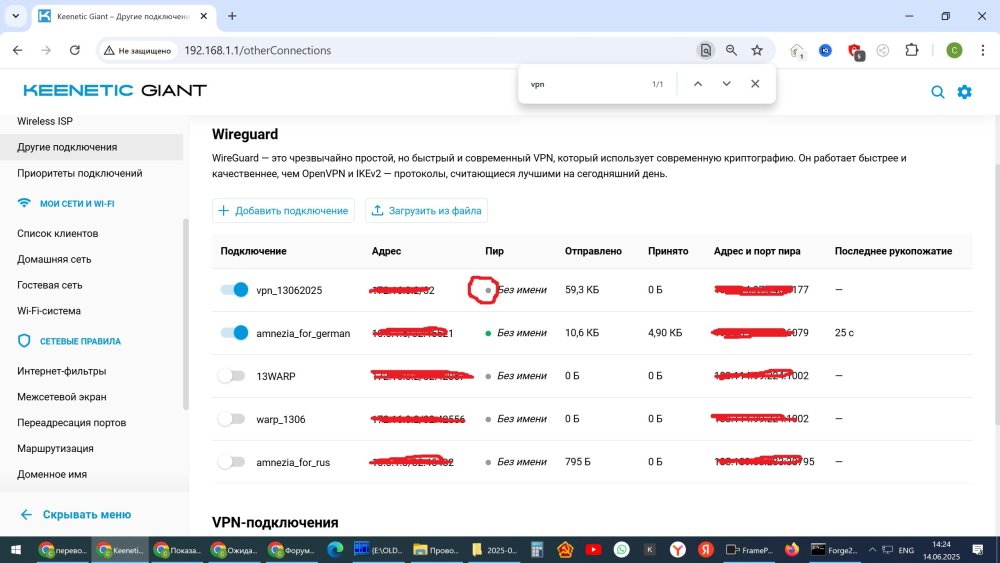
Task: Select 'Другие подключения' in sidebar
Action: (x=91, y=147)
